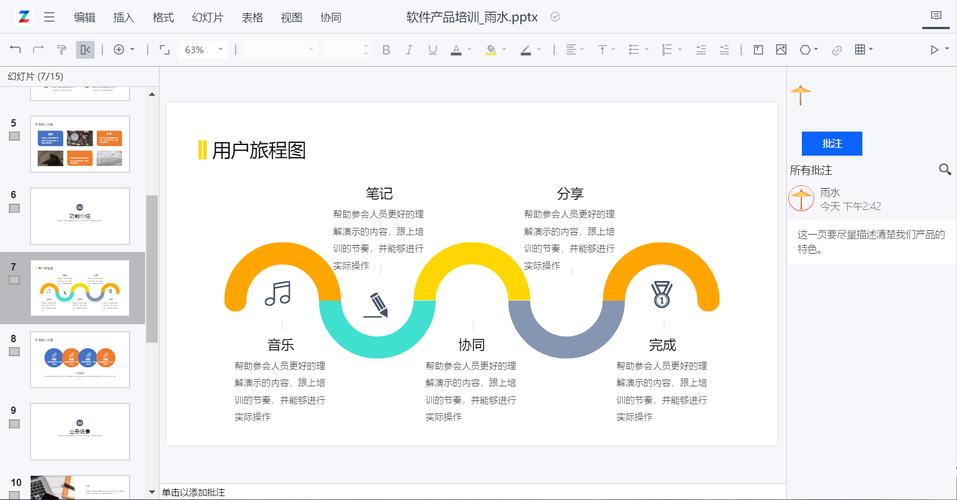Viewport: 957px width, 500px height.
Task: Open the 协同 menu
Action: pyautogui.click(x=331, y=17)
